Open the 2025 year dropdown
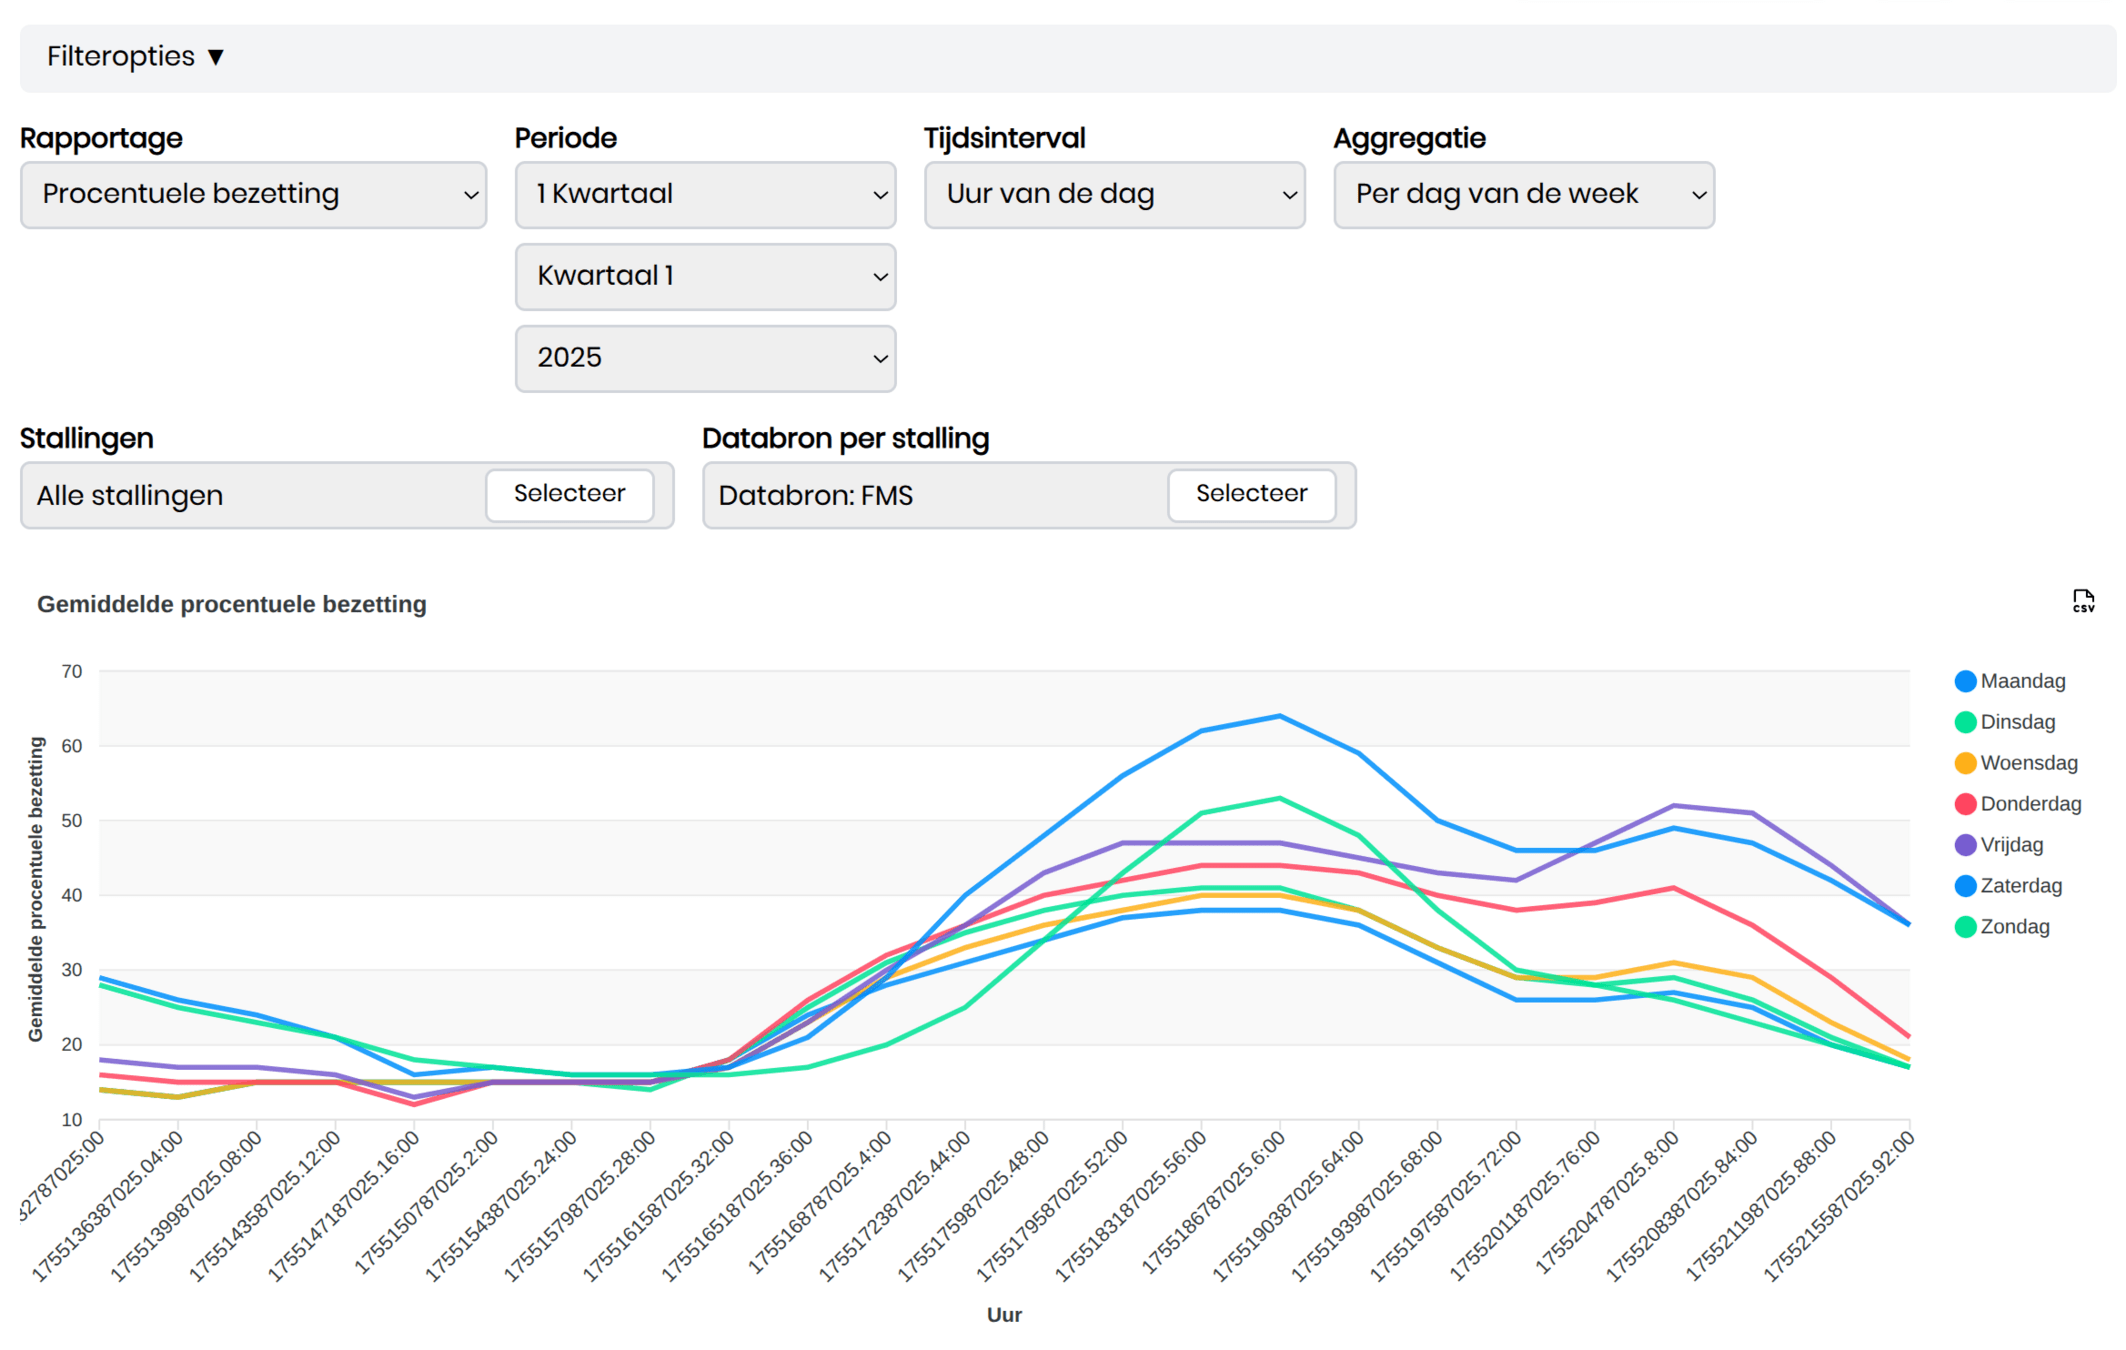 pos(705,359)
